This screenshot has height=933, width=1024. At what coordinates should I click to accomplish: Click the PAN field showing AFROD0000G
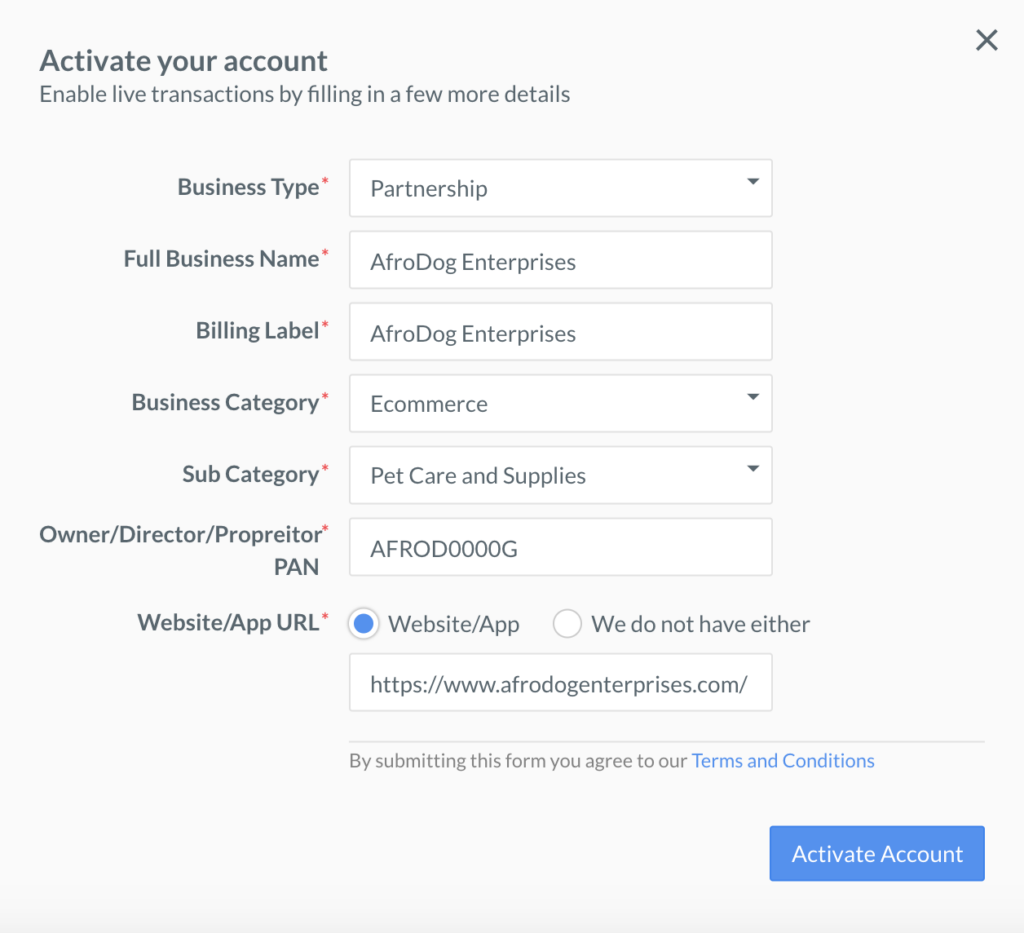pos(560,547)
